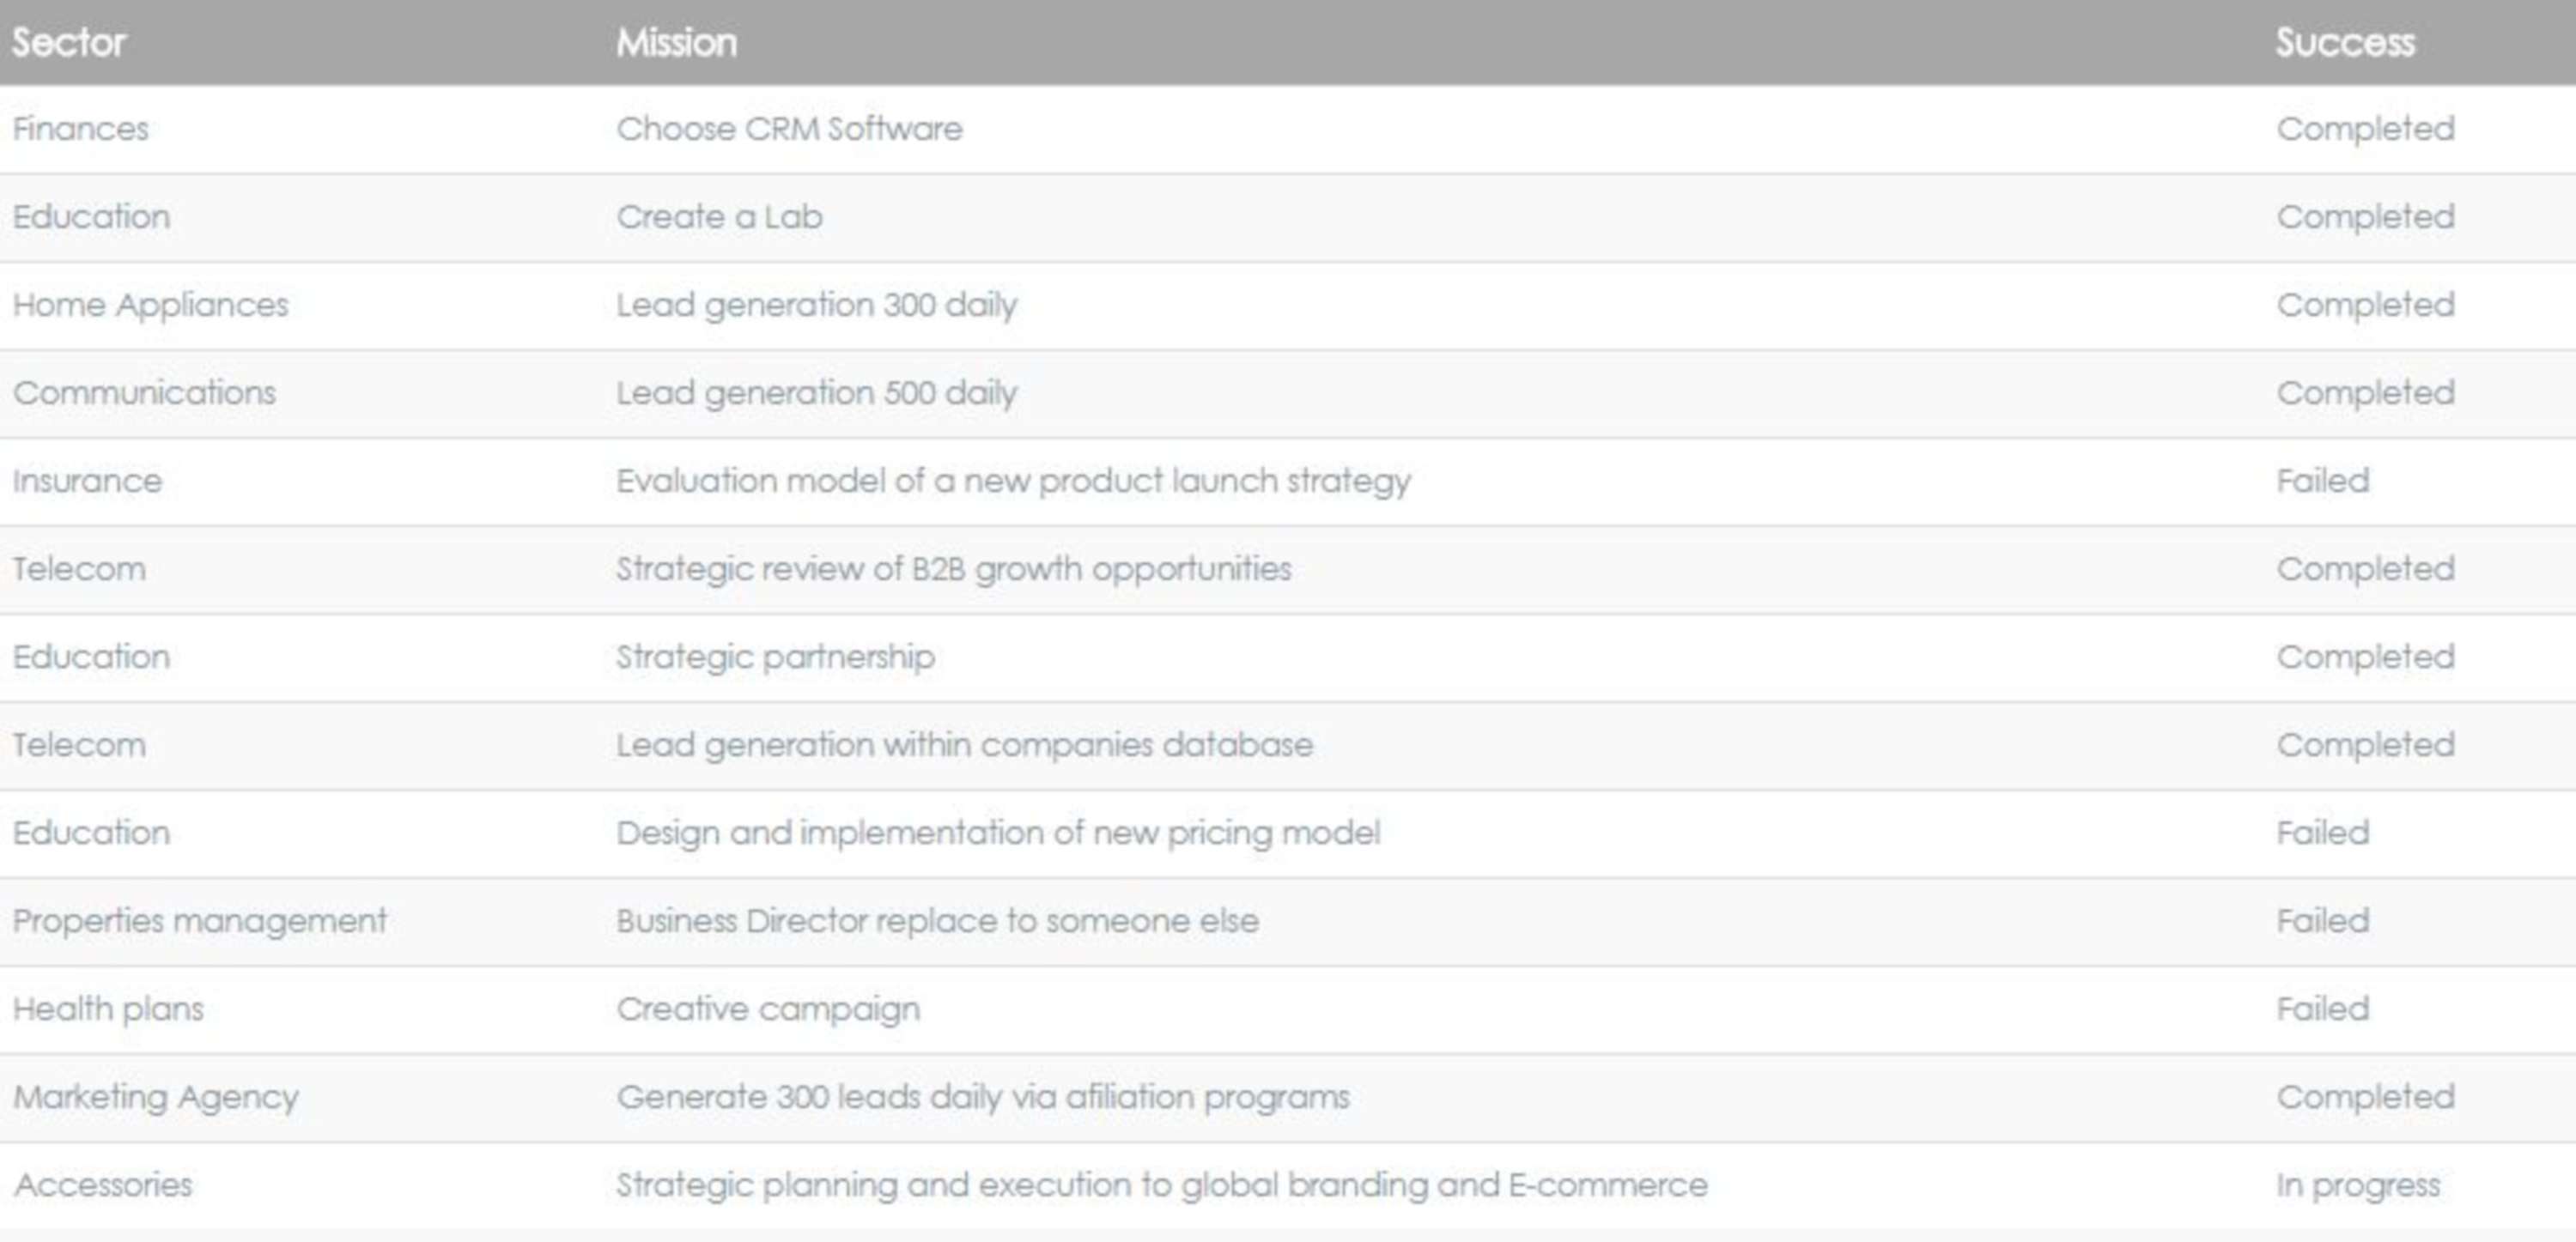The width and height of the screenshot is (2576, 1242).
Task: Select Design and implementation of new pricing model
Action: 998,833
